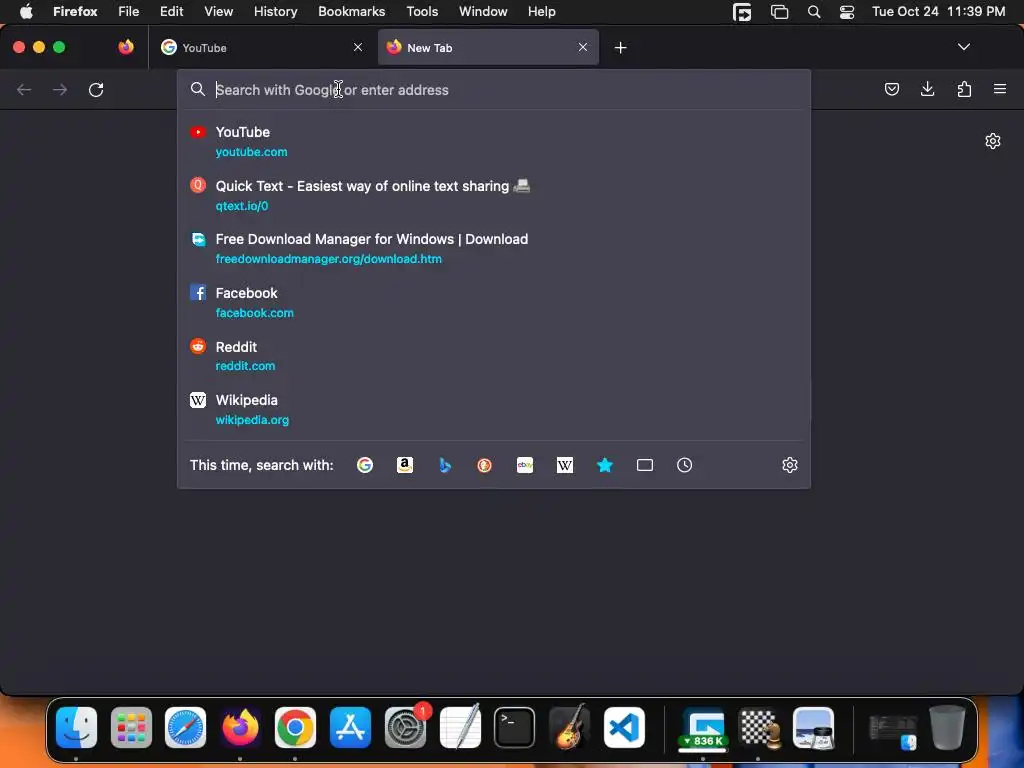Open Launchpad from the Dock
Viewport: 1024px width, 768px height.
(x=131, y=727)
